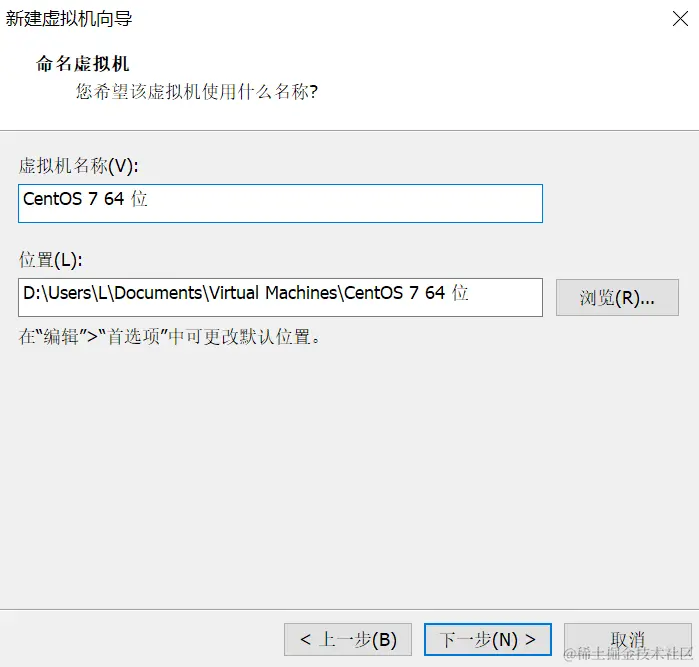Click the location path input field
The width and height of the screenshot is (699, 667).
[x=280, y=297]
